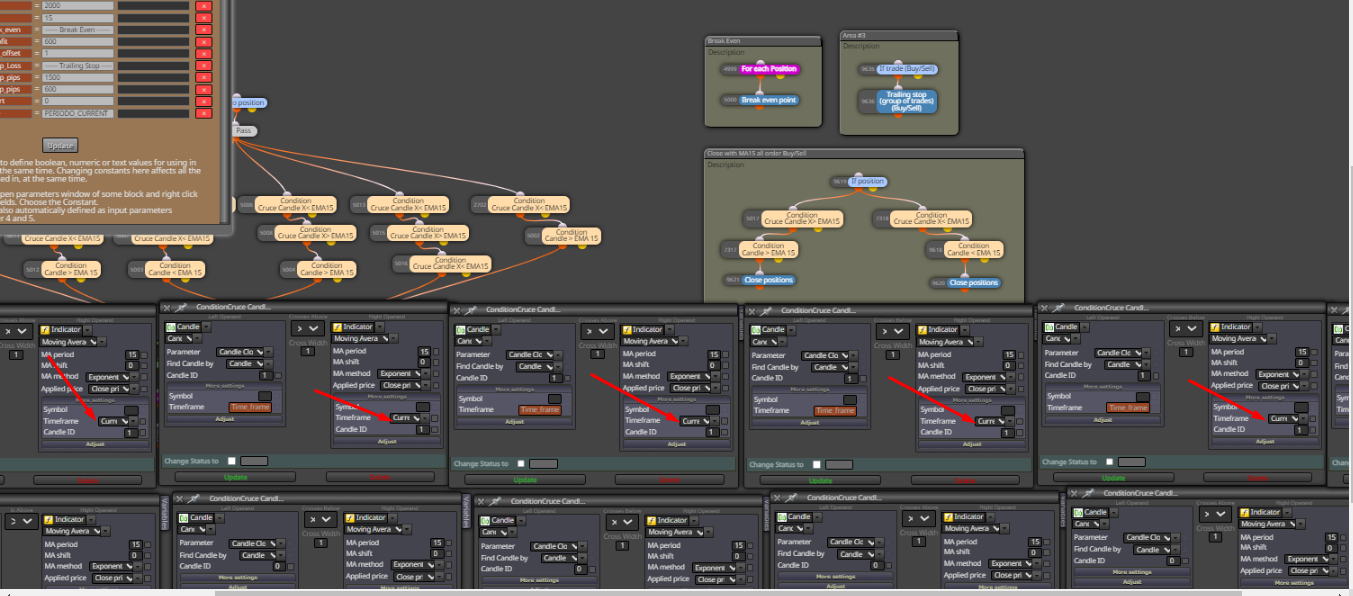Screen dimensions: 1353x596
Task: Close the first titled middle-row ConditionCruce panel
Action: (x=167, y=309)
